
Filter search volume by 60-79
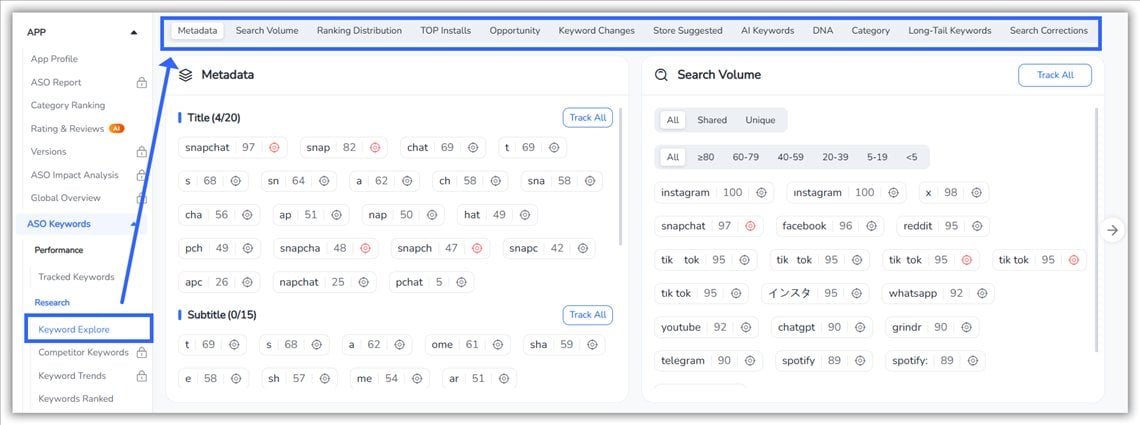(x=745, y=157)
